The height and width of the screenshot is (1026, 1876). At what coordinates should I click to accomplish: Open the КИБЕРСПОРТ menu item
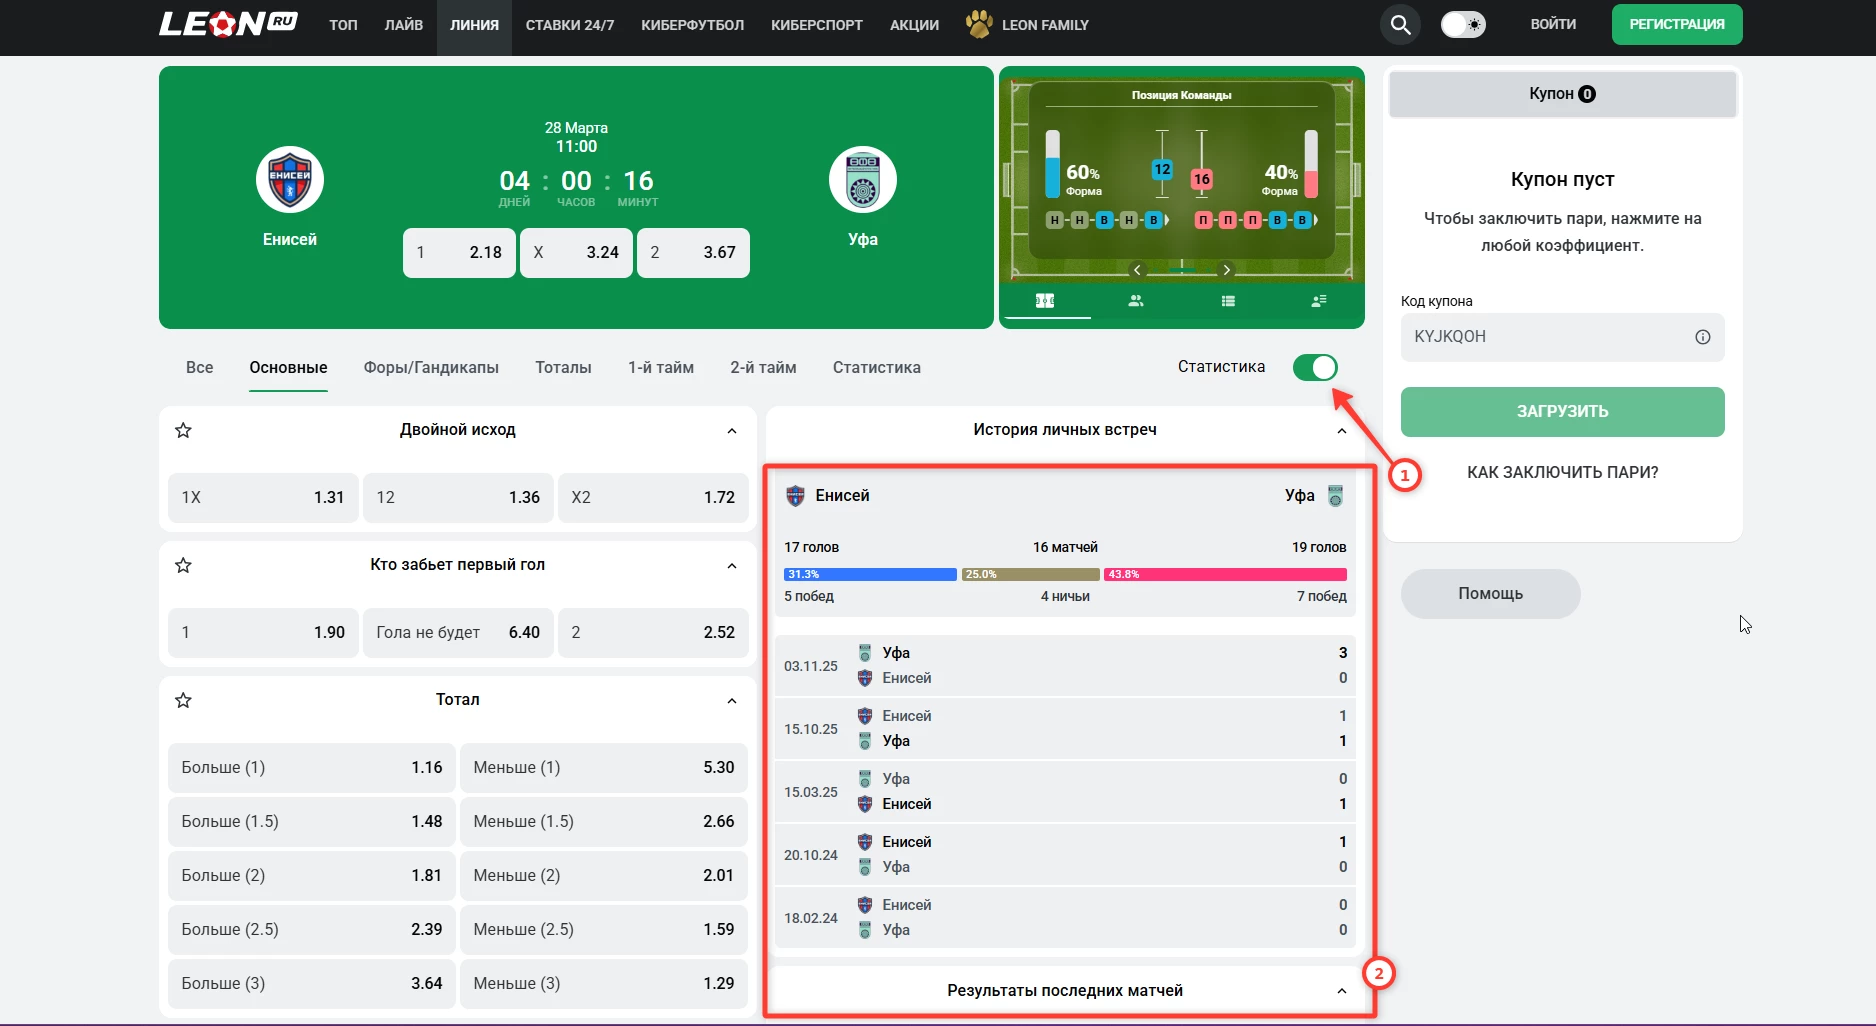pyautogui.click(x=816, y=25)
